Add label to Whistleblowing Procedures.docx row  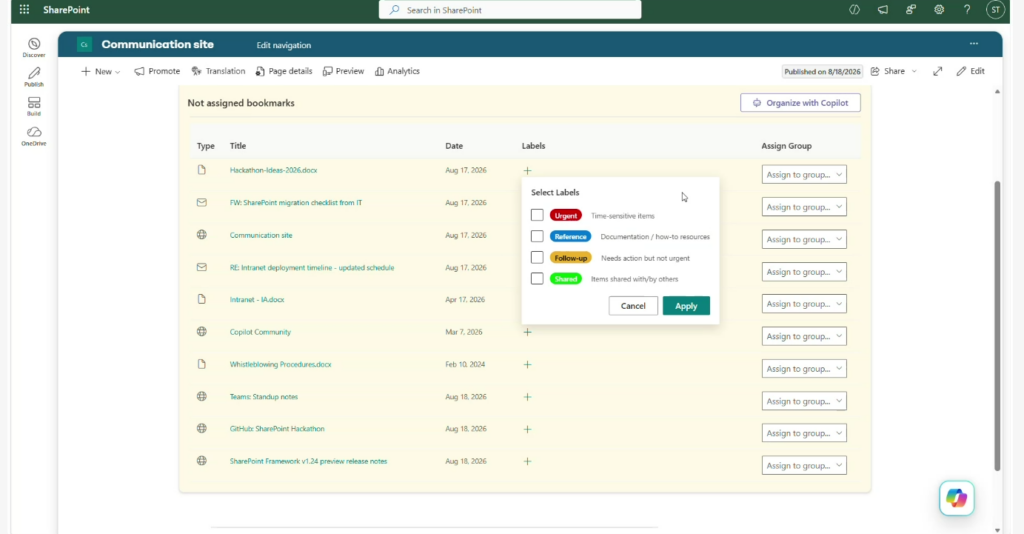pyautogui.click(x=527, y=364)
